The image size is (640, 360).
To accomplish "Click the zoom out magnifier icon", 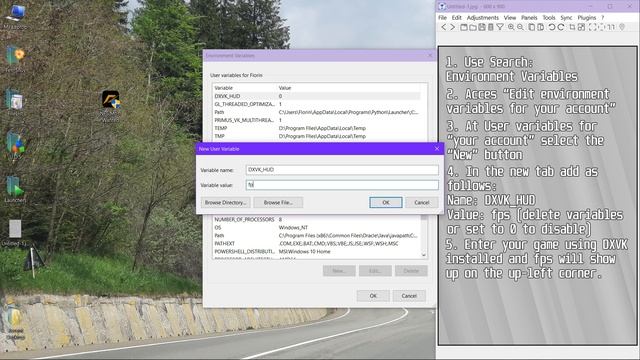I will click(520, 27).
